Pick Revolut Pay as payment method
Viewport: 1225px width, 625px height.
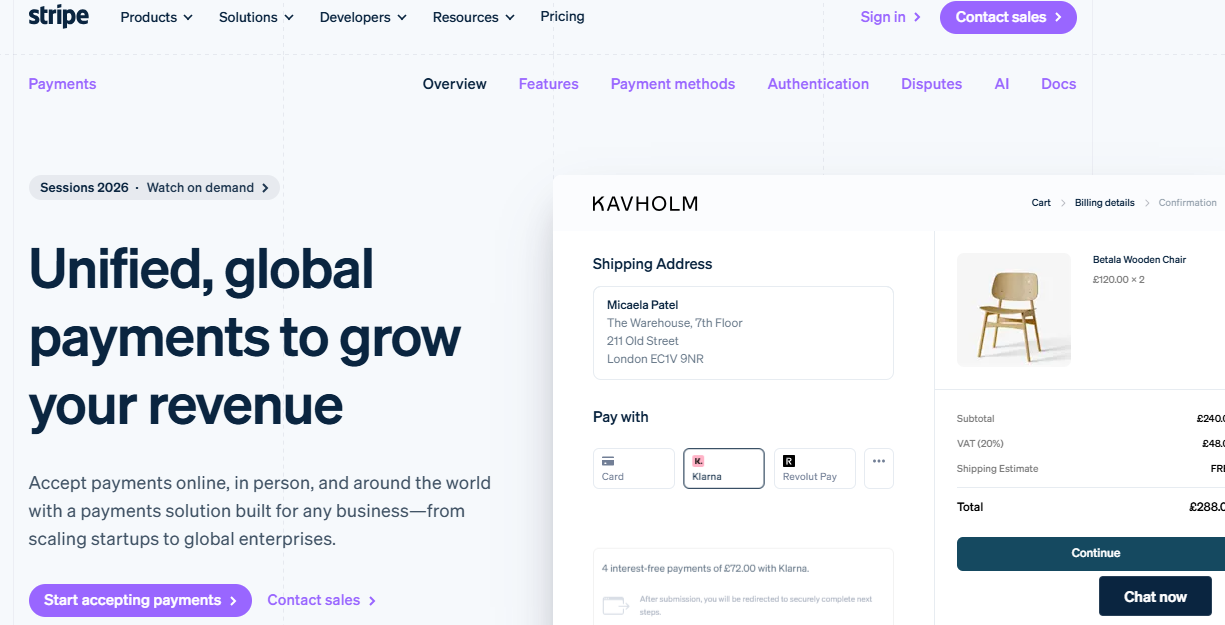pos(815,468)
